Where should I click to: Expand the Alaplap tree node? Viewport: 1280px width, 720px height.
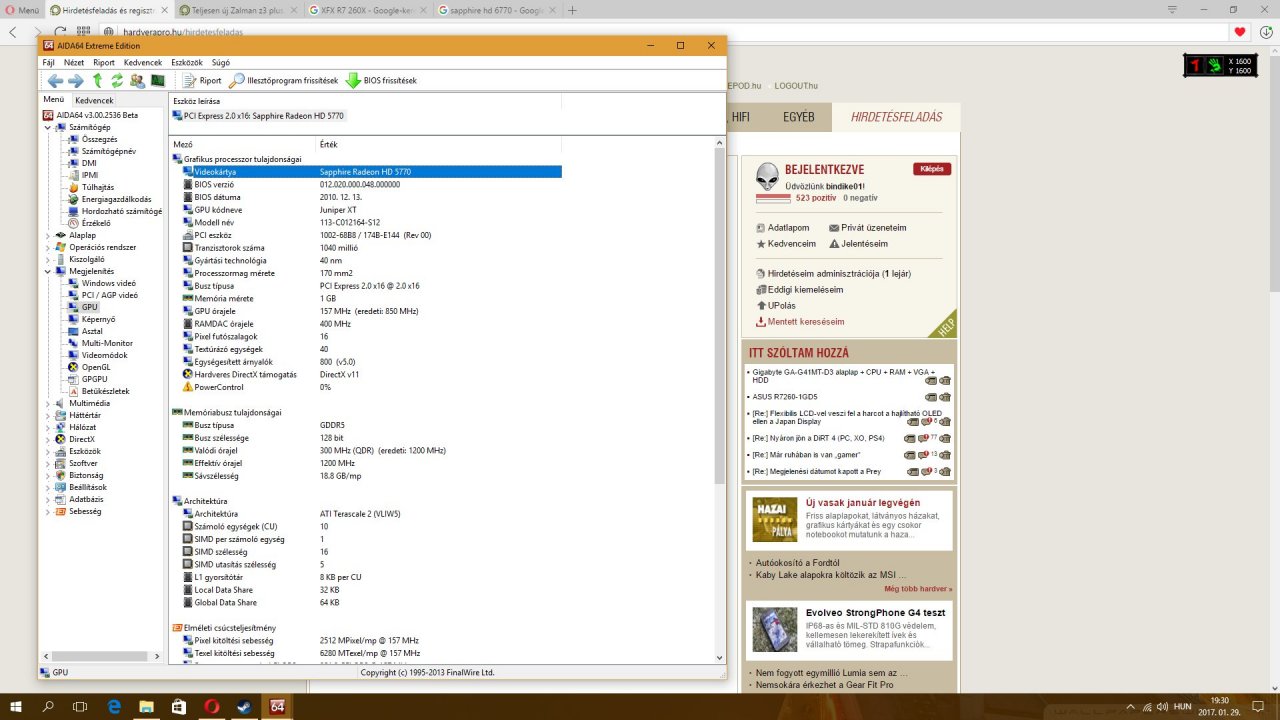pyautogui.click(x=48, y=235)
